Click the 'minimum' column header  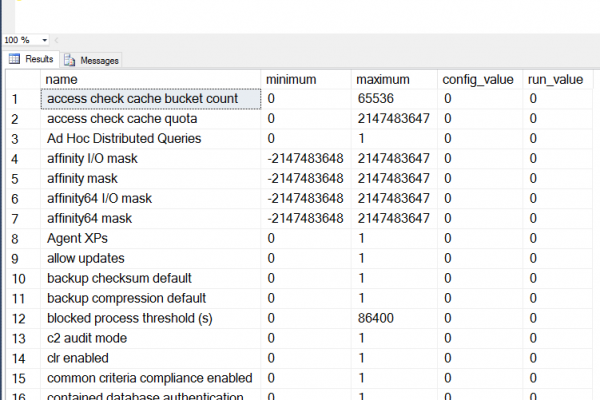(x=306, y=80)
